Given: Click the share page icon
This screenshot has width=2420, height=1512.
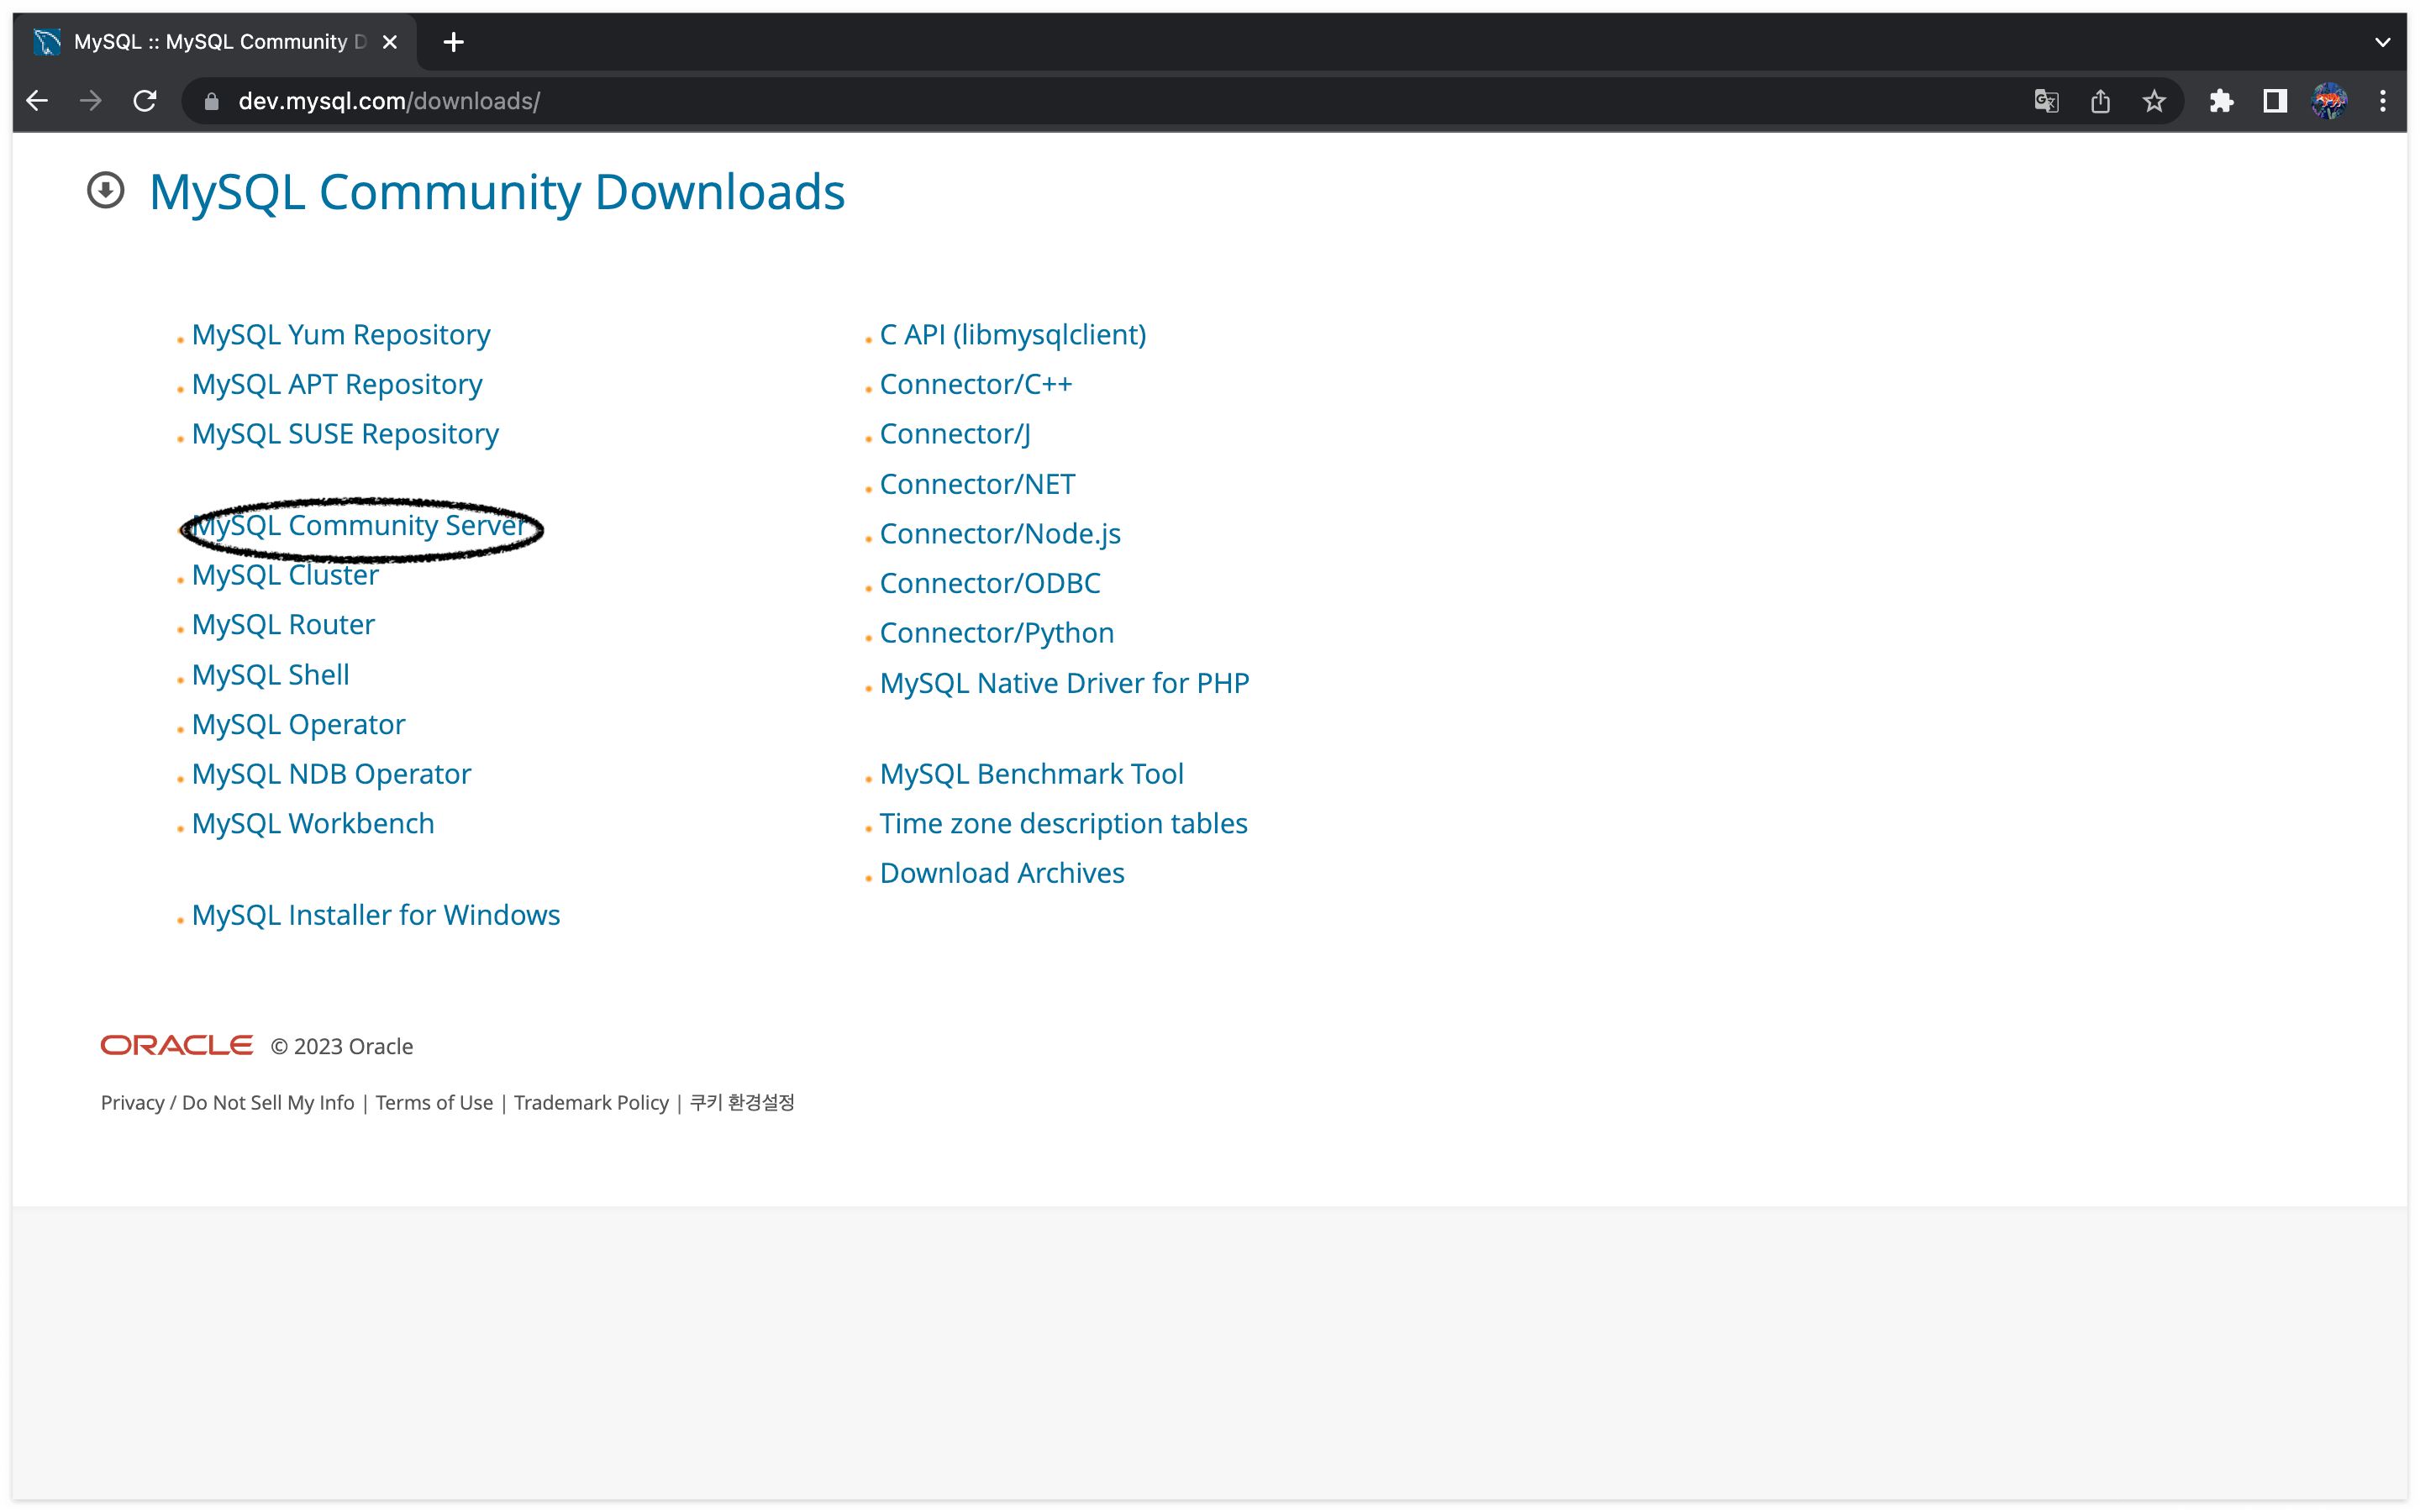Looking at the screenshot, I should [x=2100, y=101].
